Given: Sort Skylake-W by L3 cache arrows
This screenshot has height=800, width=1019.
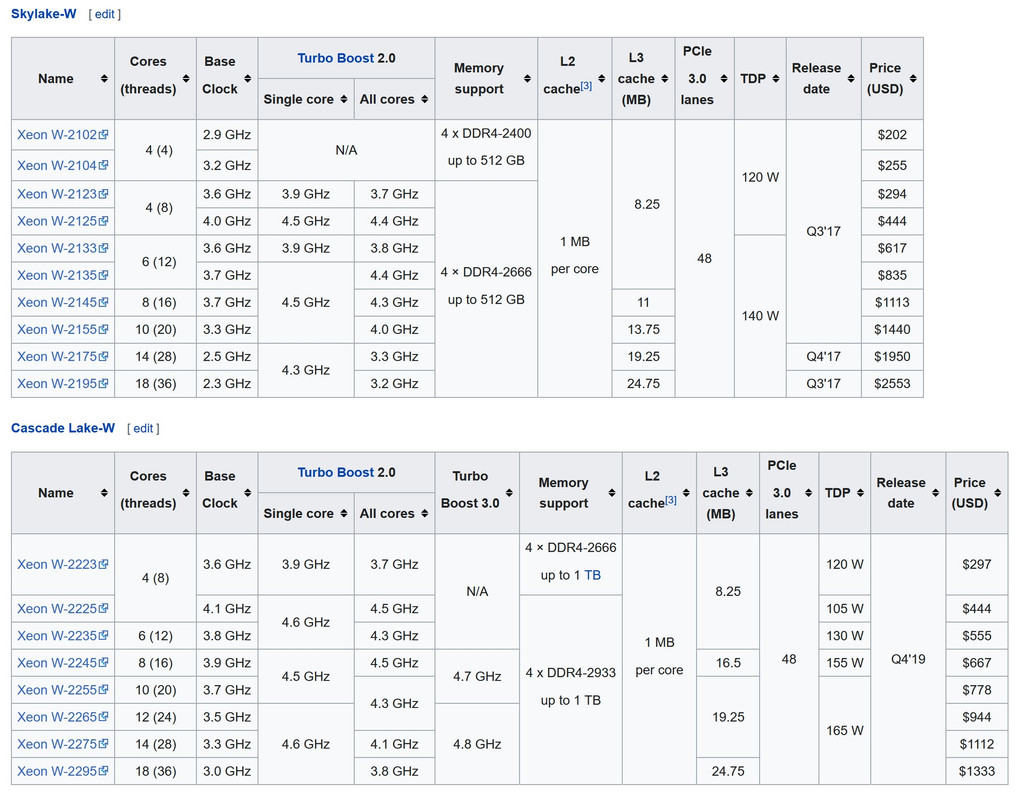Looking at the screenshot, I should click(664, 79).
